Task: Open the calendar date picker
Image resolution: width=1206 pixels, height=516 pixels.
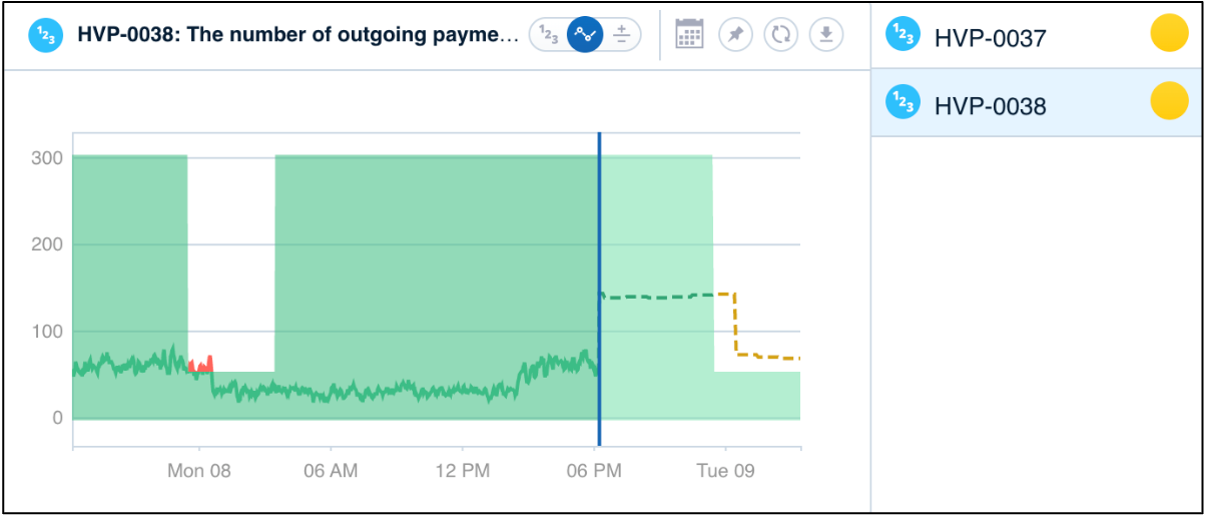Action: (x=689, y=35)
